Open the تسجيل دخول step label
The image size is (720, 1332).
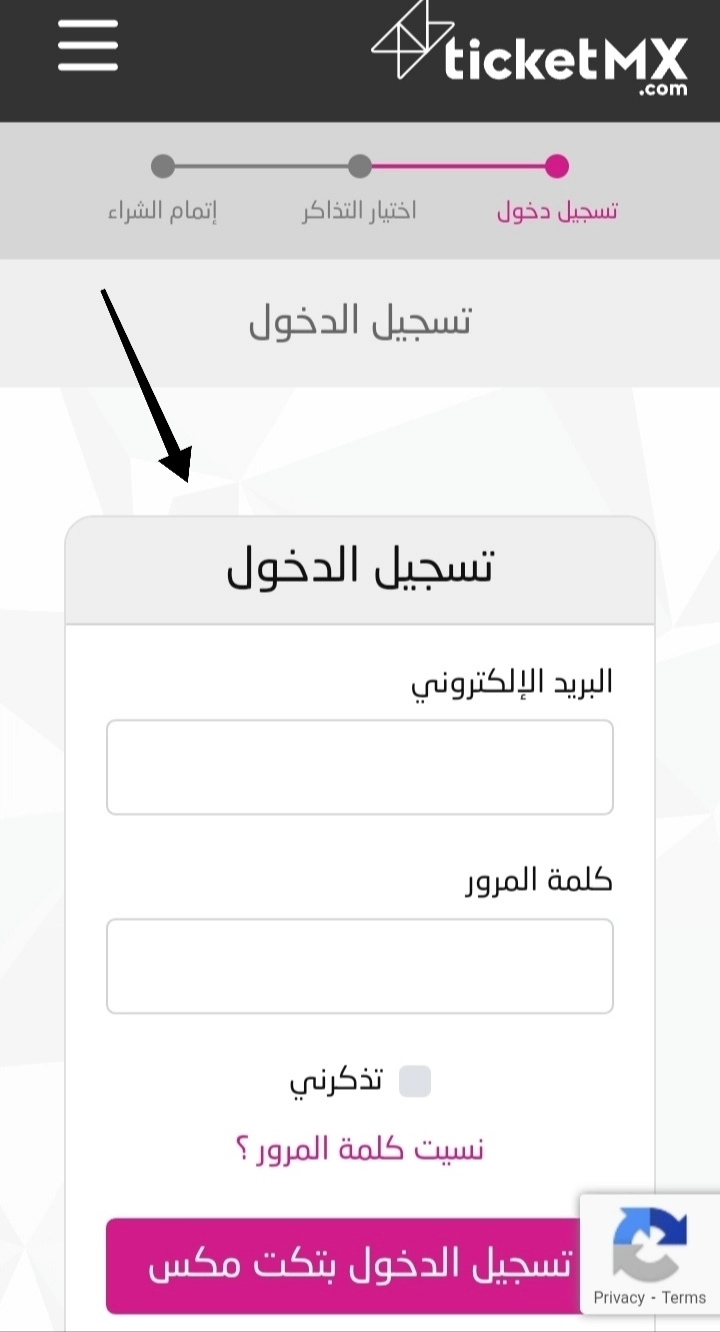click(x=557, y=211)
